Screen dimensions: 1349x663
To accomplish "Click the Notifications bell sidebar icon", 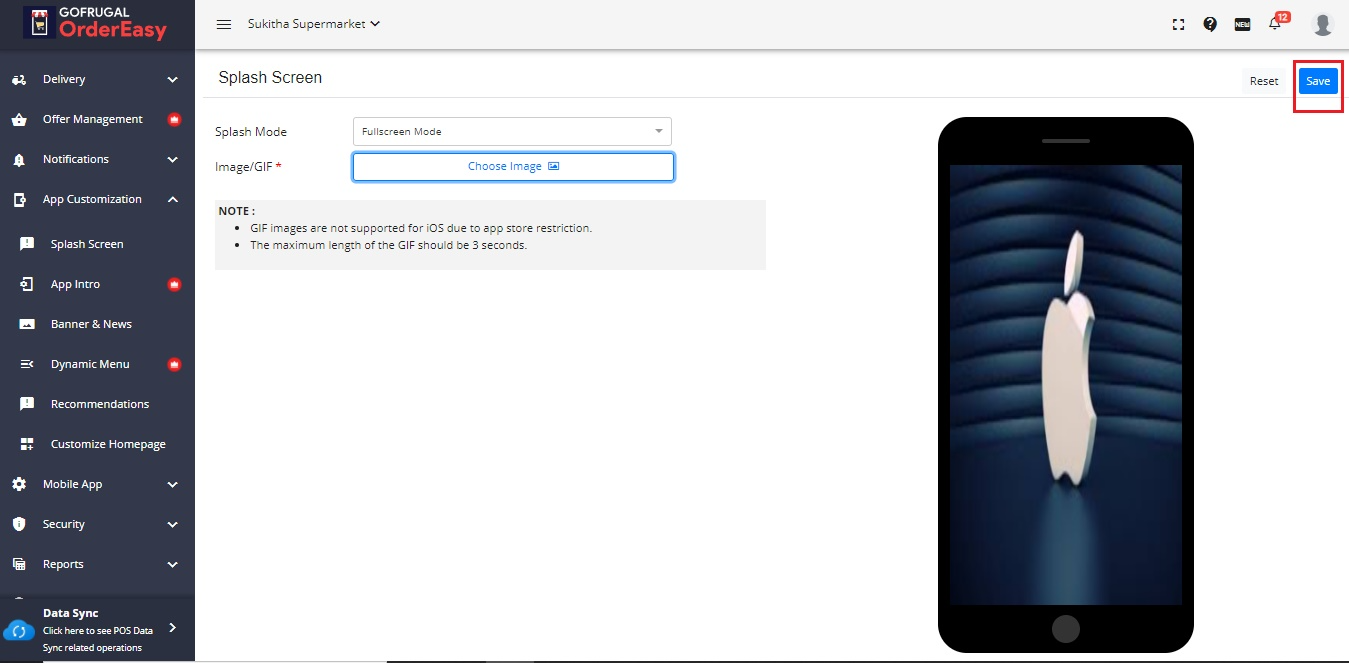I will tap(19, 159).
